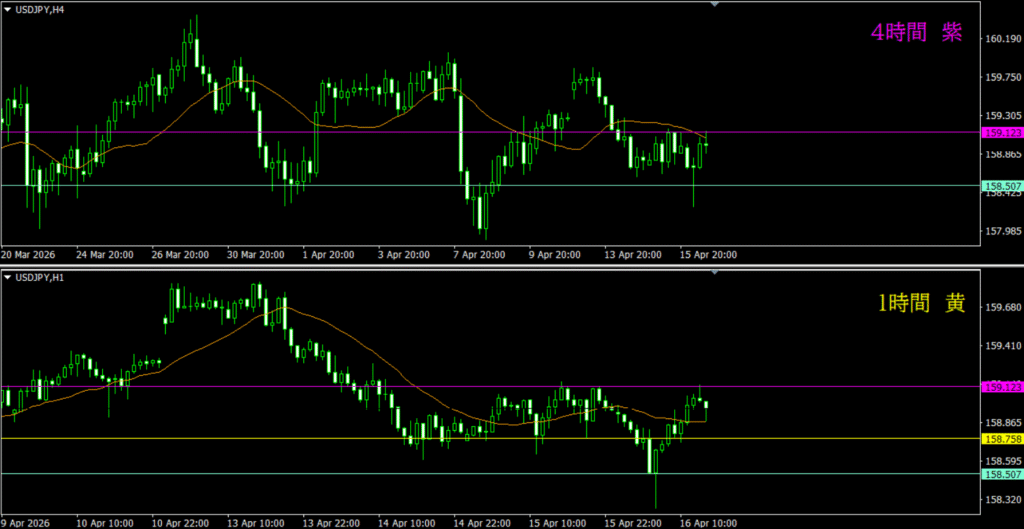Click the triangle icon beside USDJPY,H4 title
Screen dimensions: 1024x529
click(7, 9)
